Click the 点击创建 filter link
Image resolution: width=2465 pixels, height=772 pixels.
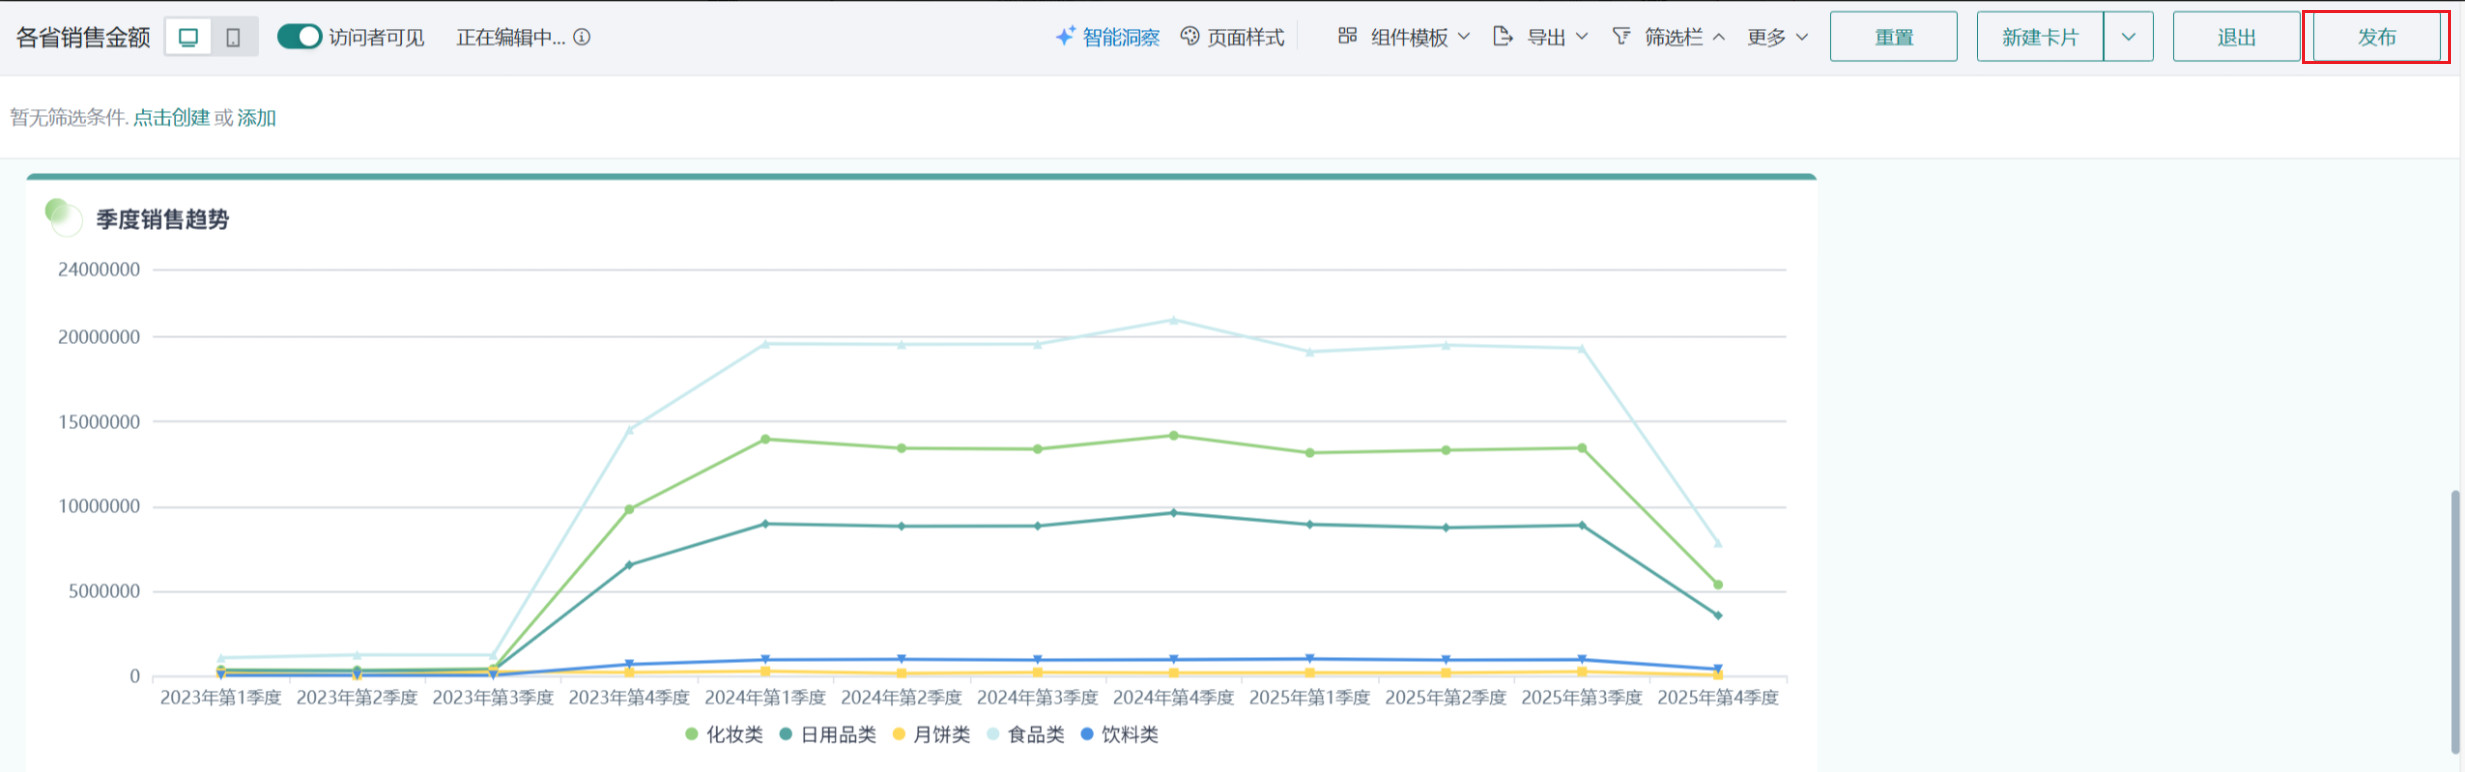tap(171, 118)
